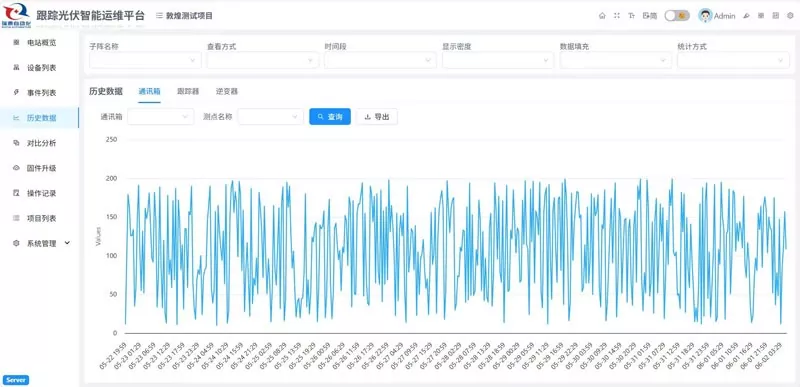Expand the 系统管理 submenu chevron

coord(67,243)
